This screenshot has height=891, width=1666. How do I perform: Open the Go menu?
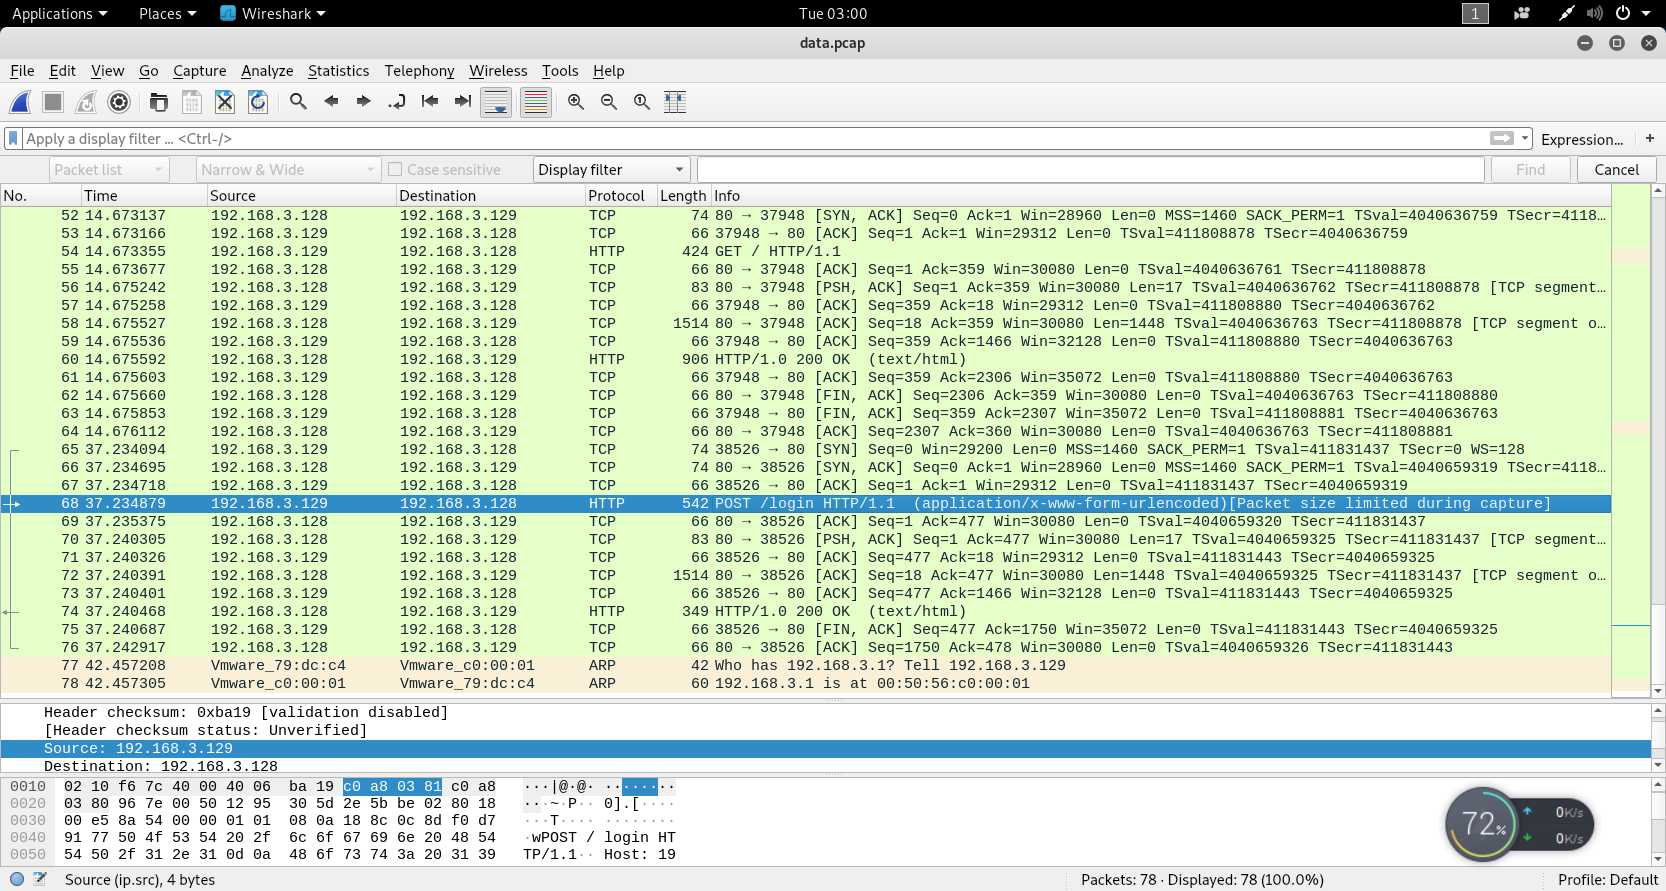point(148,71)
